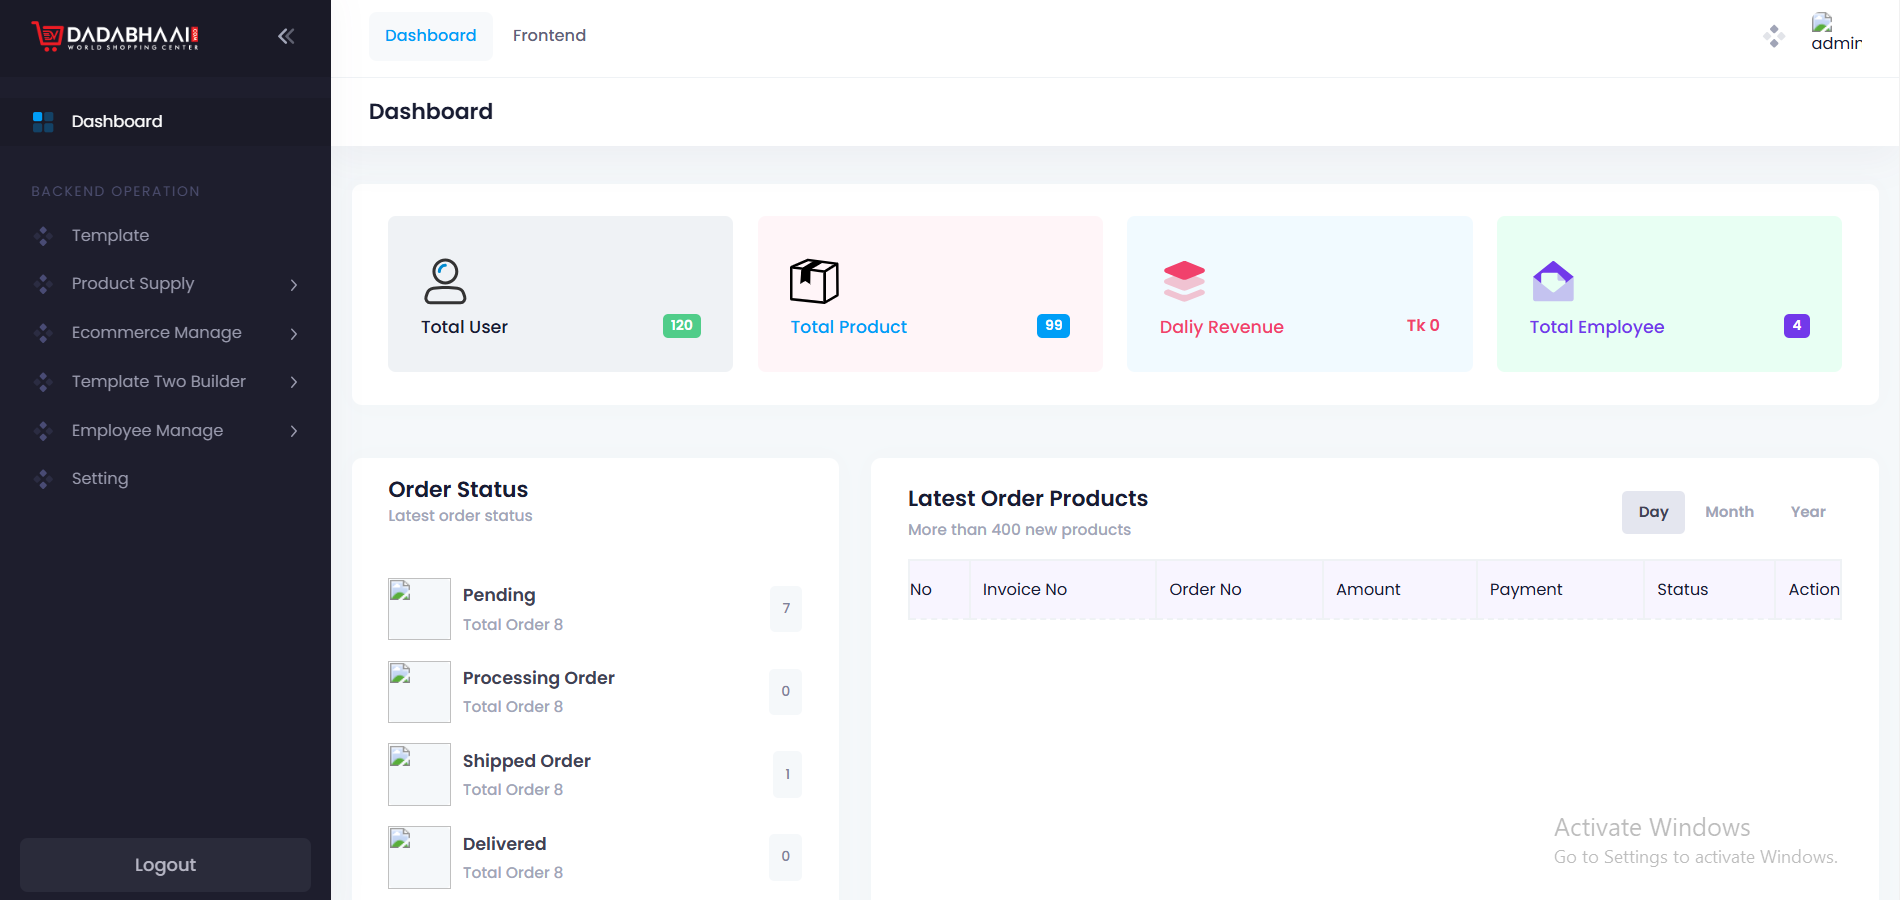Click the Total User person icon
Image resolution: width=1900 pixels, height=900 pixels.
447,281
